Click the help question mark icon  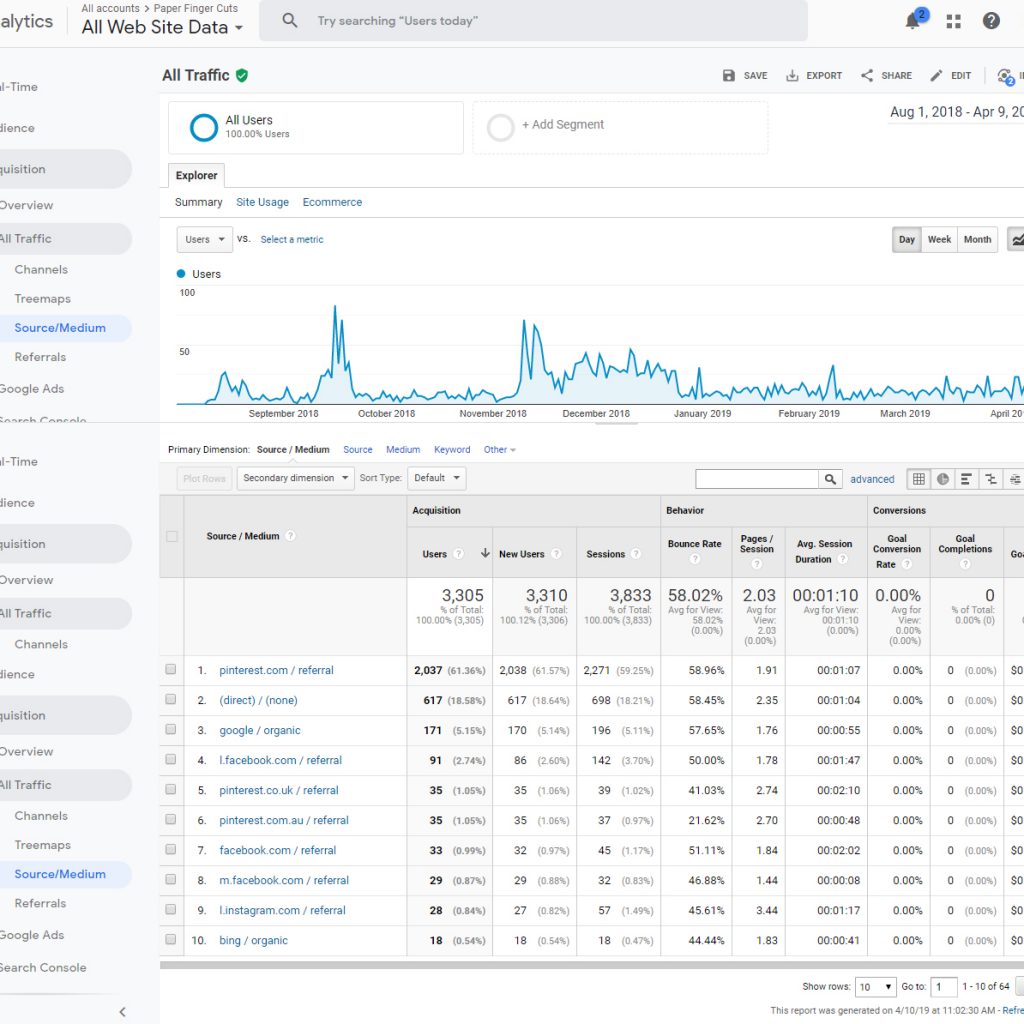point(991,21)
